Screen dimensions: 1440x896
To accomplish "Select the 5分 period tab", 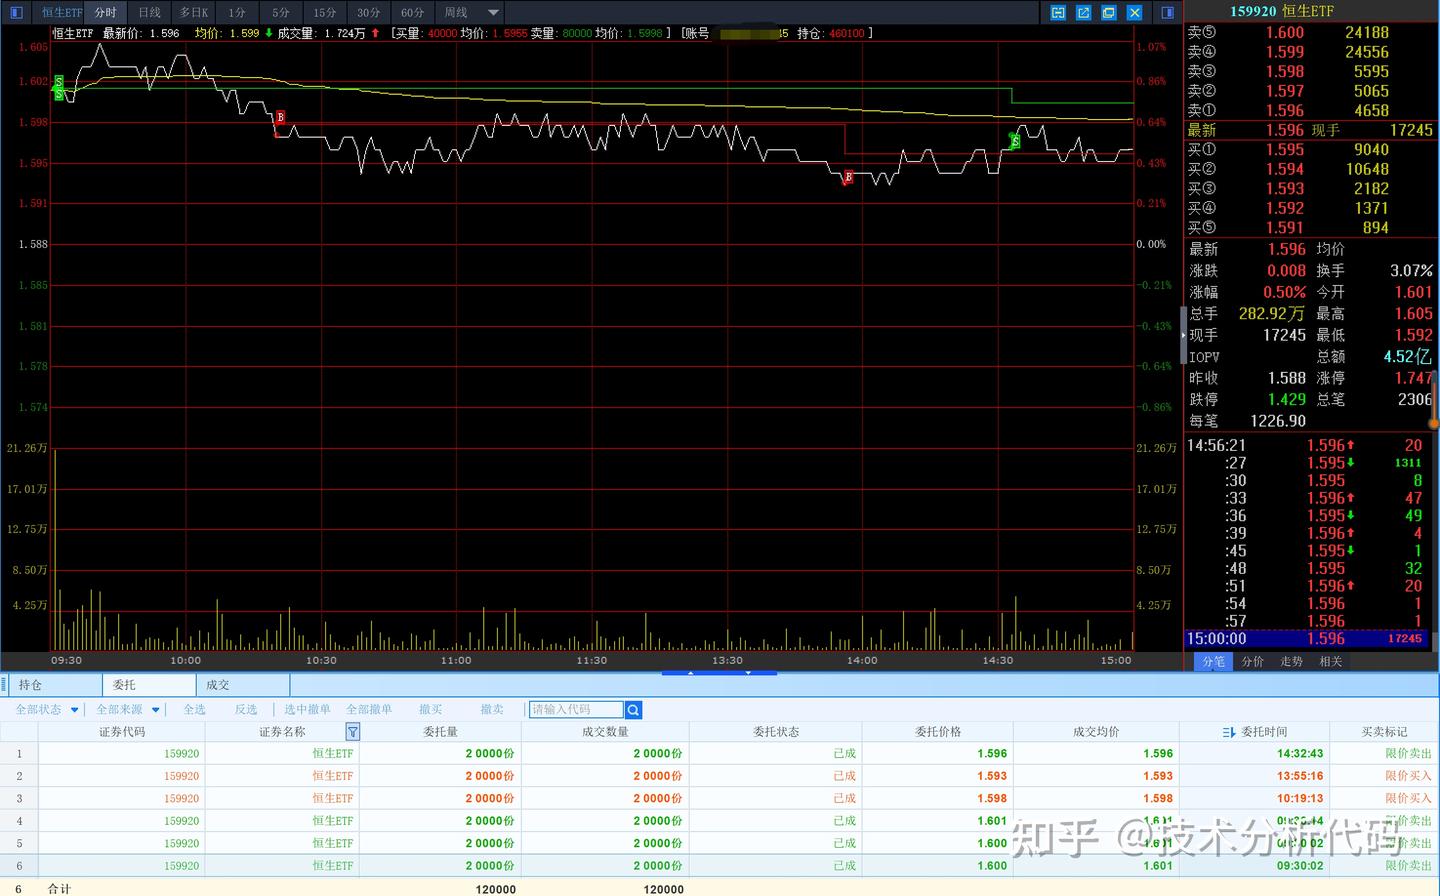I will pos(281,12).
